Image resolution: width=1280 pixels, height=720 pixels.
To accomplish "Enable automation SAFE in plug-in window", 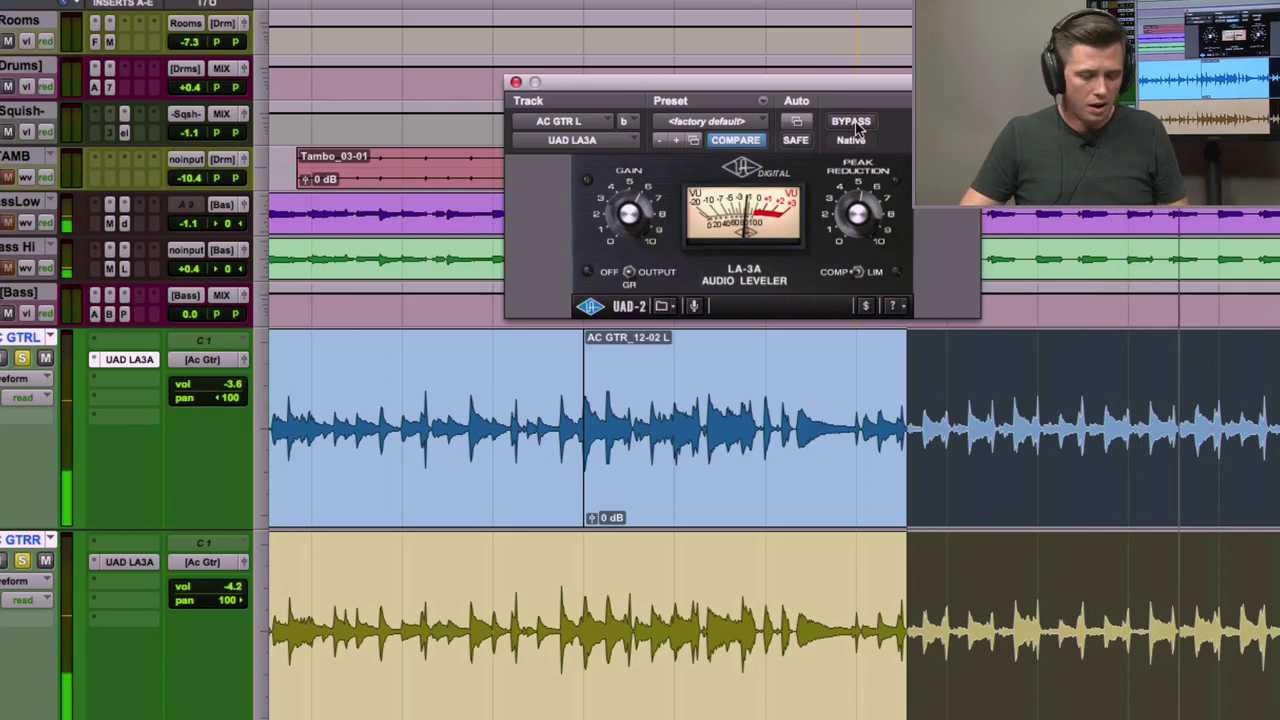I will 795,140.
